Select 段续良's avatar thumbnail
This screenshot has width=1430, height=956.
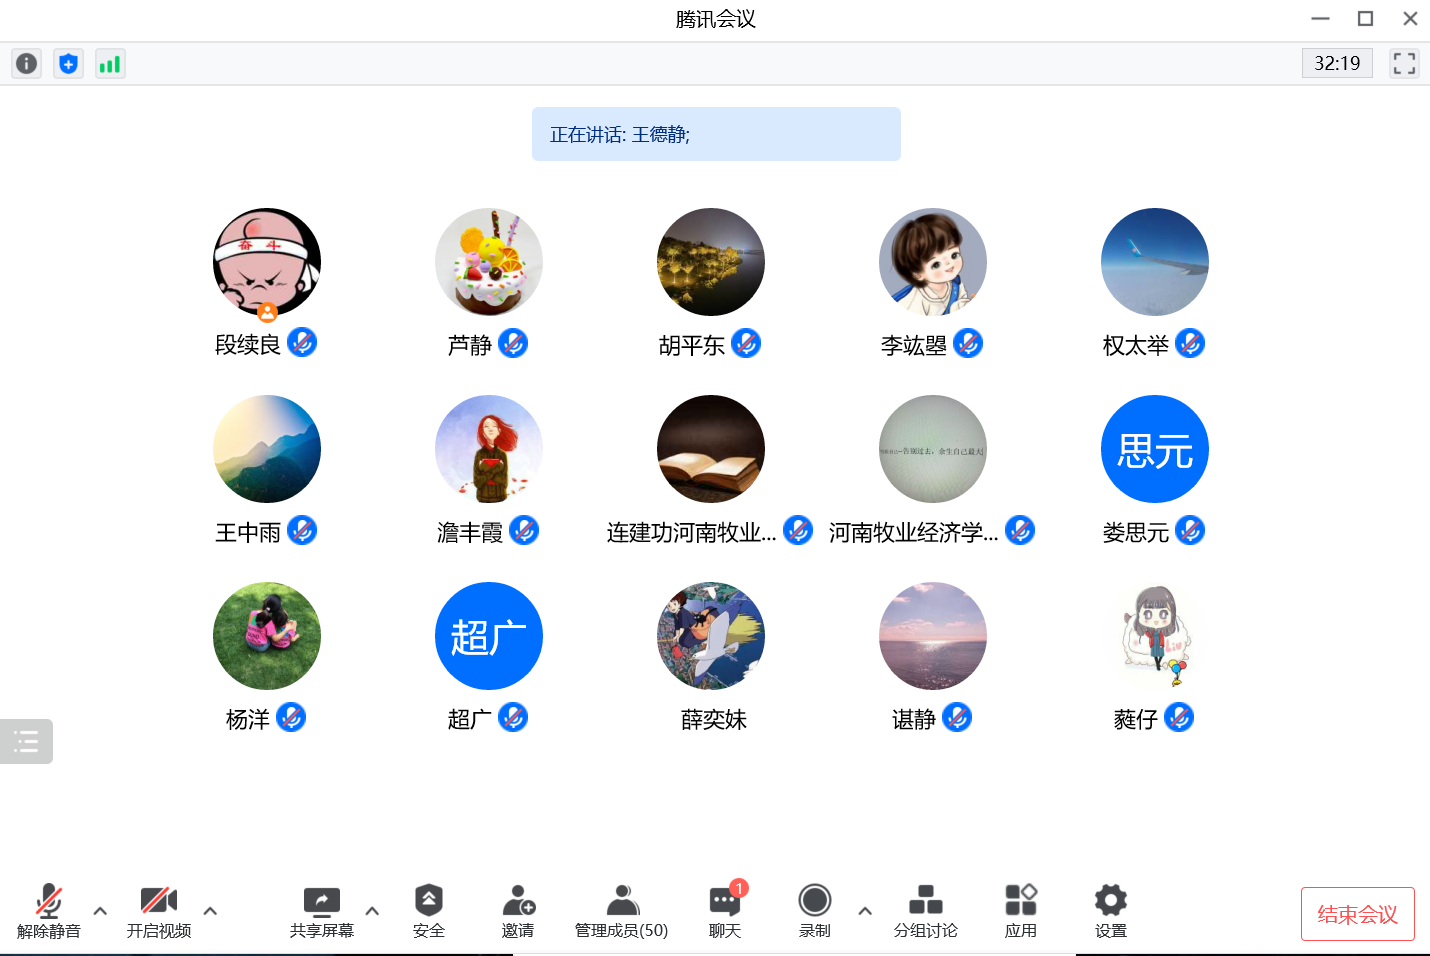pyautogui.click(x=267, y=262)
